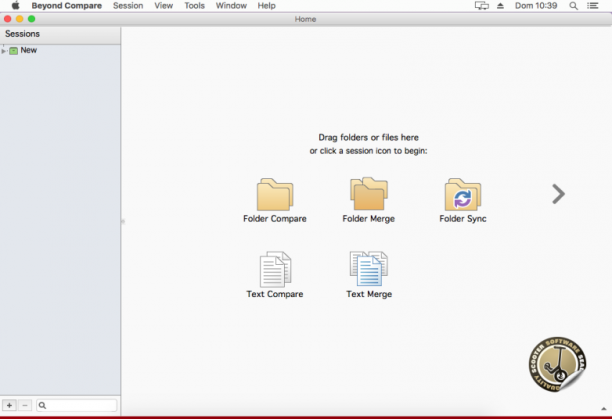The width and height of the screenshot is (612, 419).
Task: Open the Tools menu
Action: pyautogui.click(x=194, y=6)
